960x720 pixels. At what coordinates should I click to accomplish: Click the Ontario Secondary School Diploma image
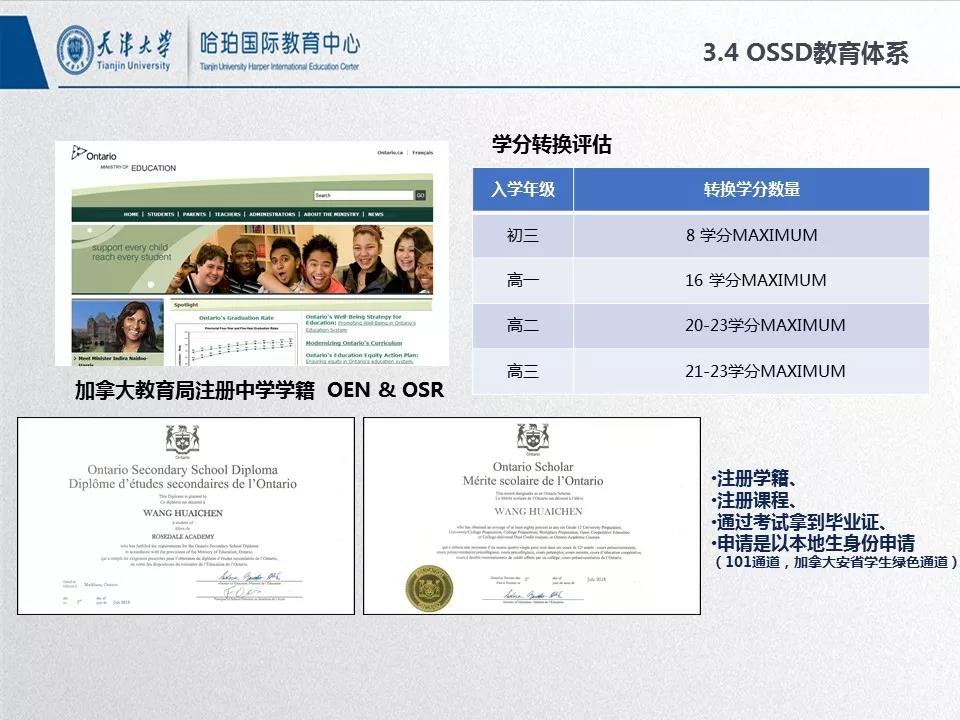(x=186, y=515)
